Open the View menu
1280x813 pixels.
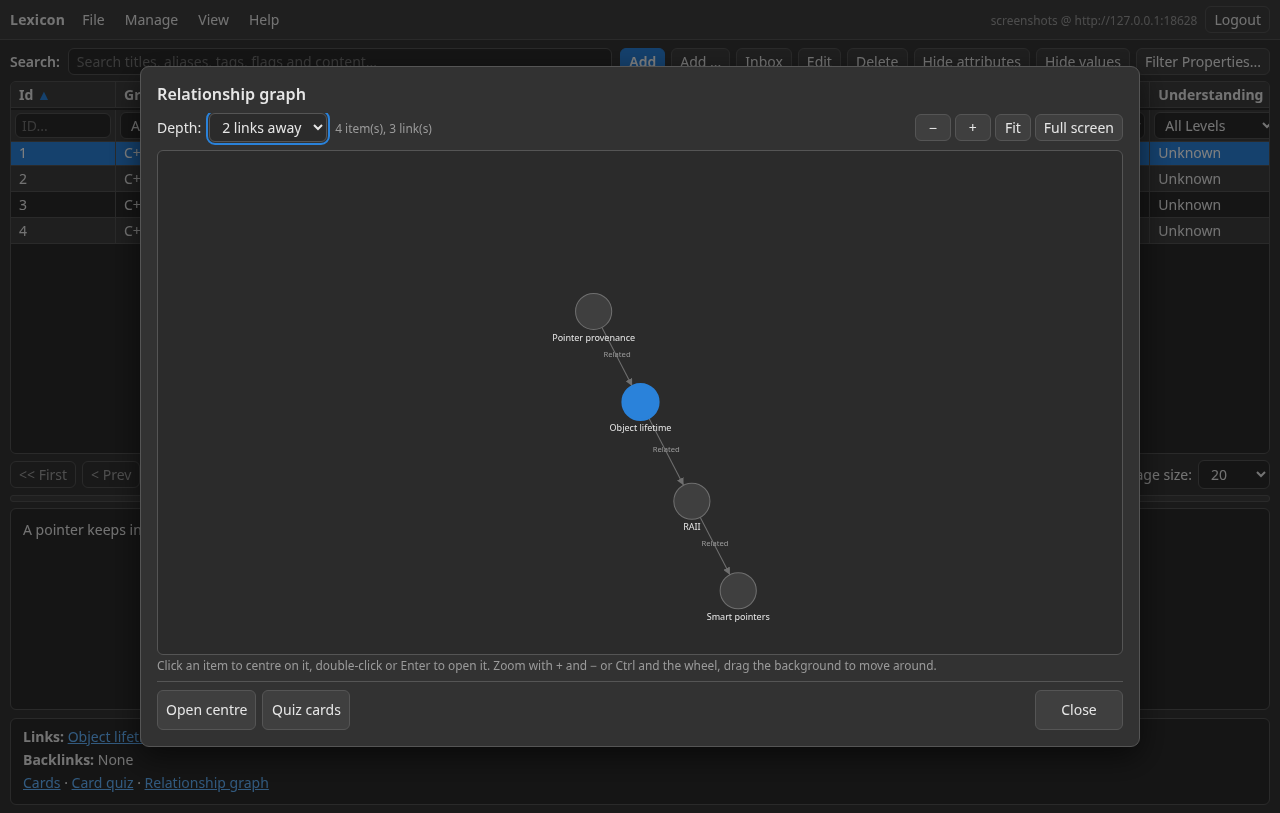tap(213, 20)
